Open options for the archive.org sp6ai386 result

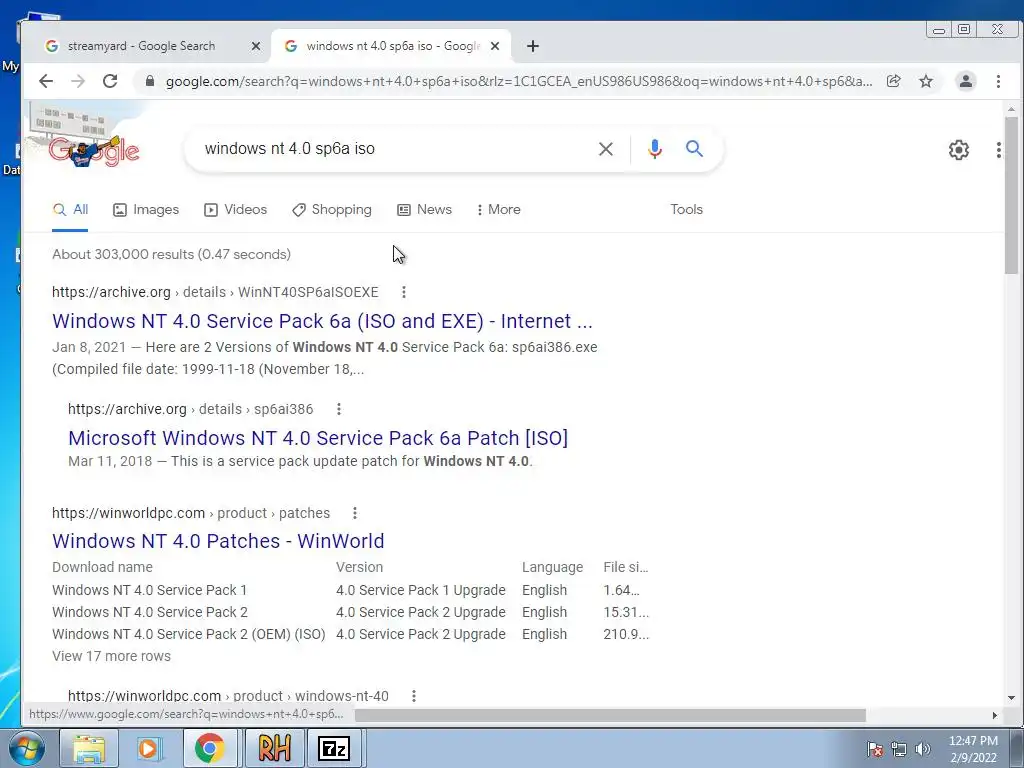[338, 409]
